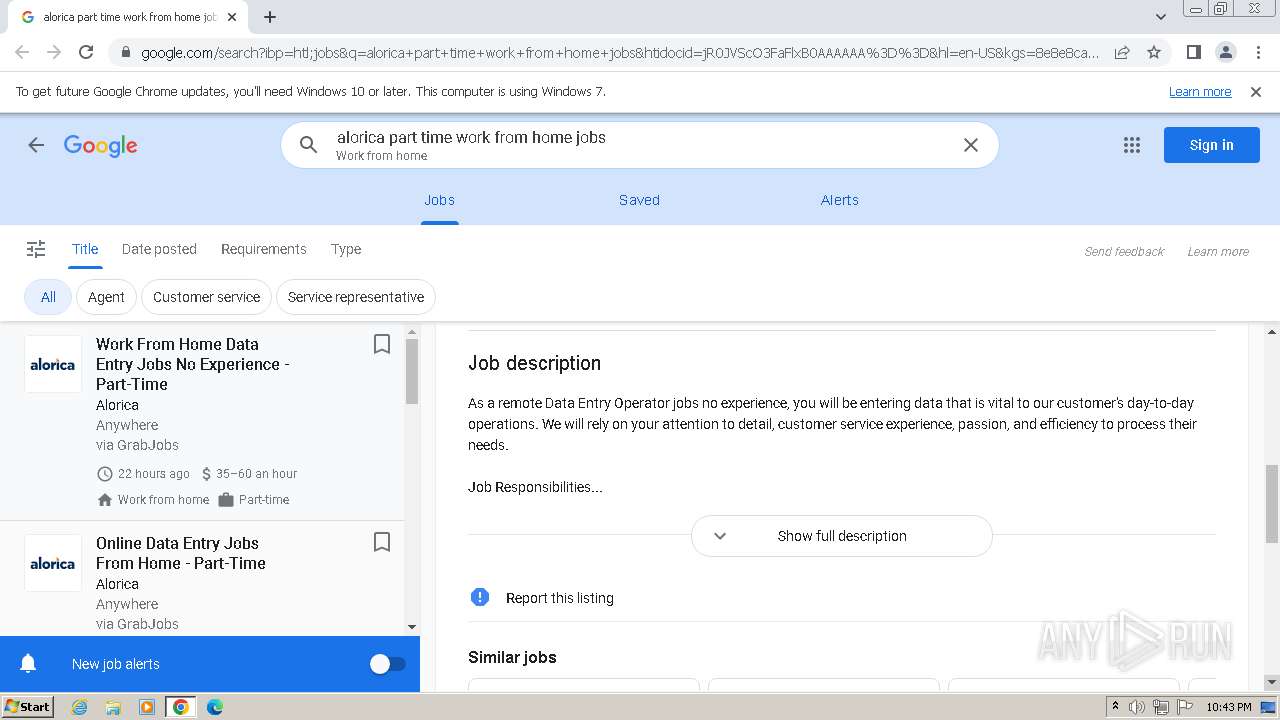Viewport: 1280px width, 720px height.
Task: Click Send feedback link
Action: click(x=1124, y=251)
